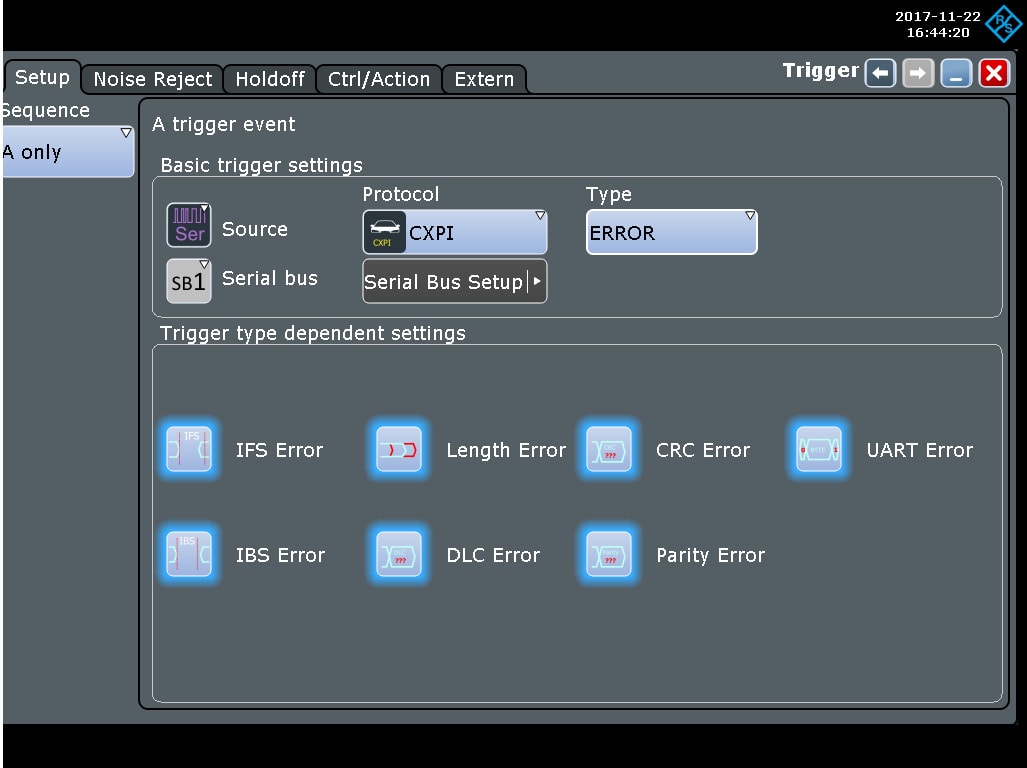Viewport: 1027px width, 768px height.
Task: Toggle the CRC Error trigger button
Action: click(x=608, y=449)
